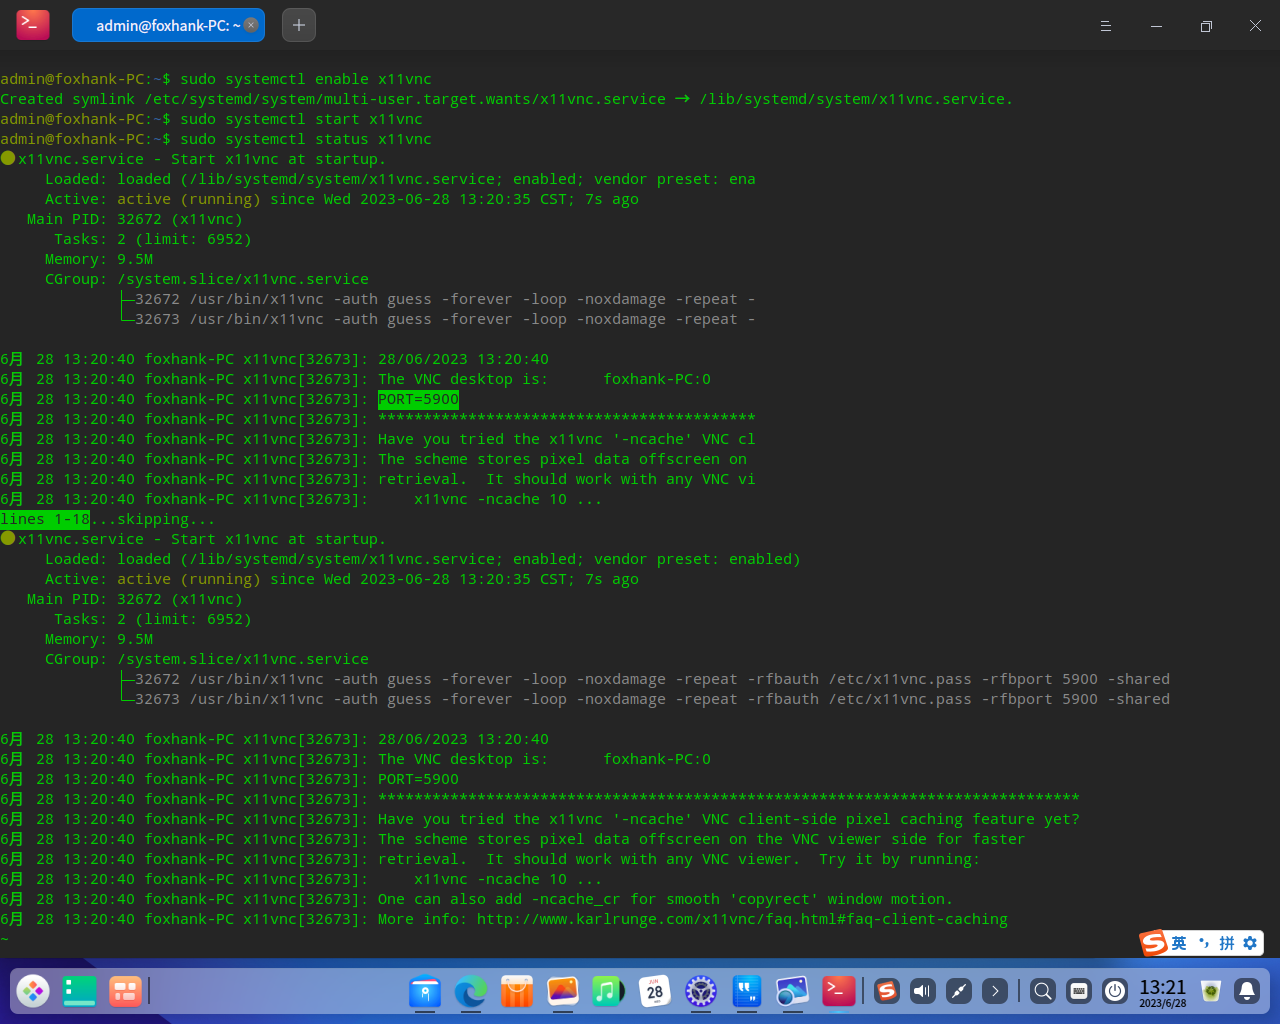Show the desktop from the dock
The image size is (1280, 1024).
click(x=79, y=991)
